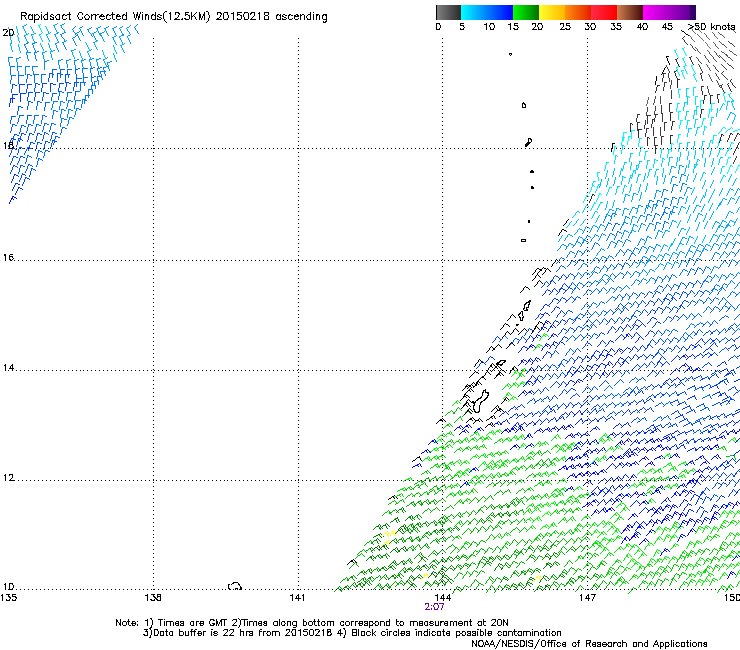Click the 'Data buffer is 22 hrs' note line
The image size is (740, 650).
352,633
